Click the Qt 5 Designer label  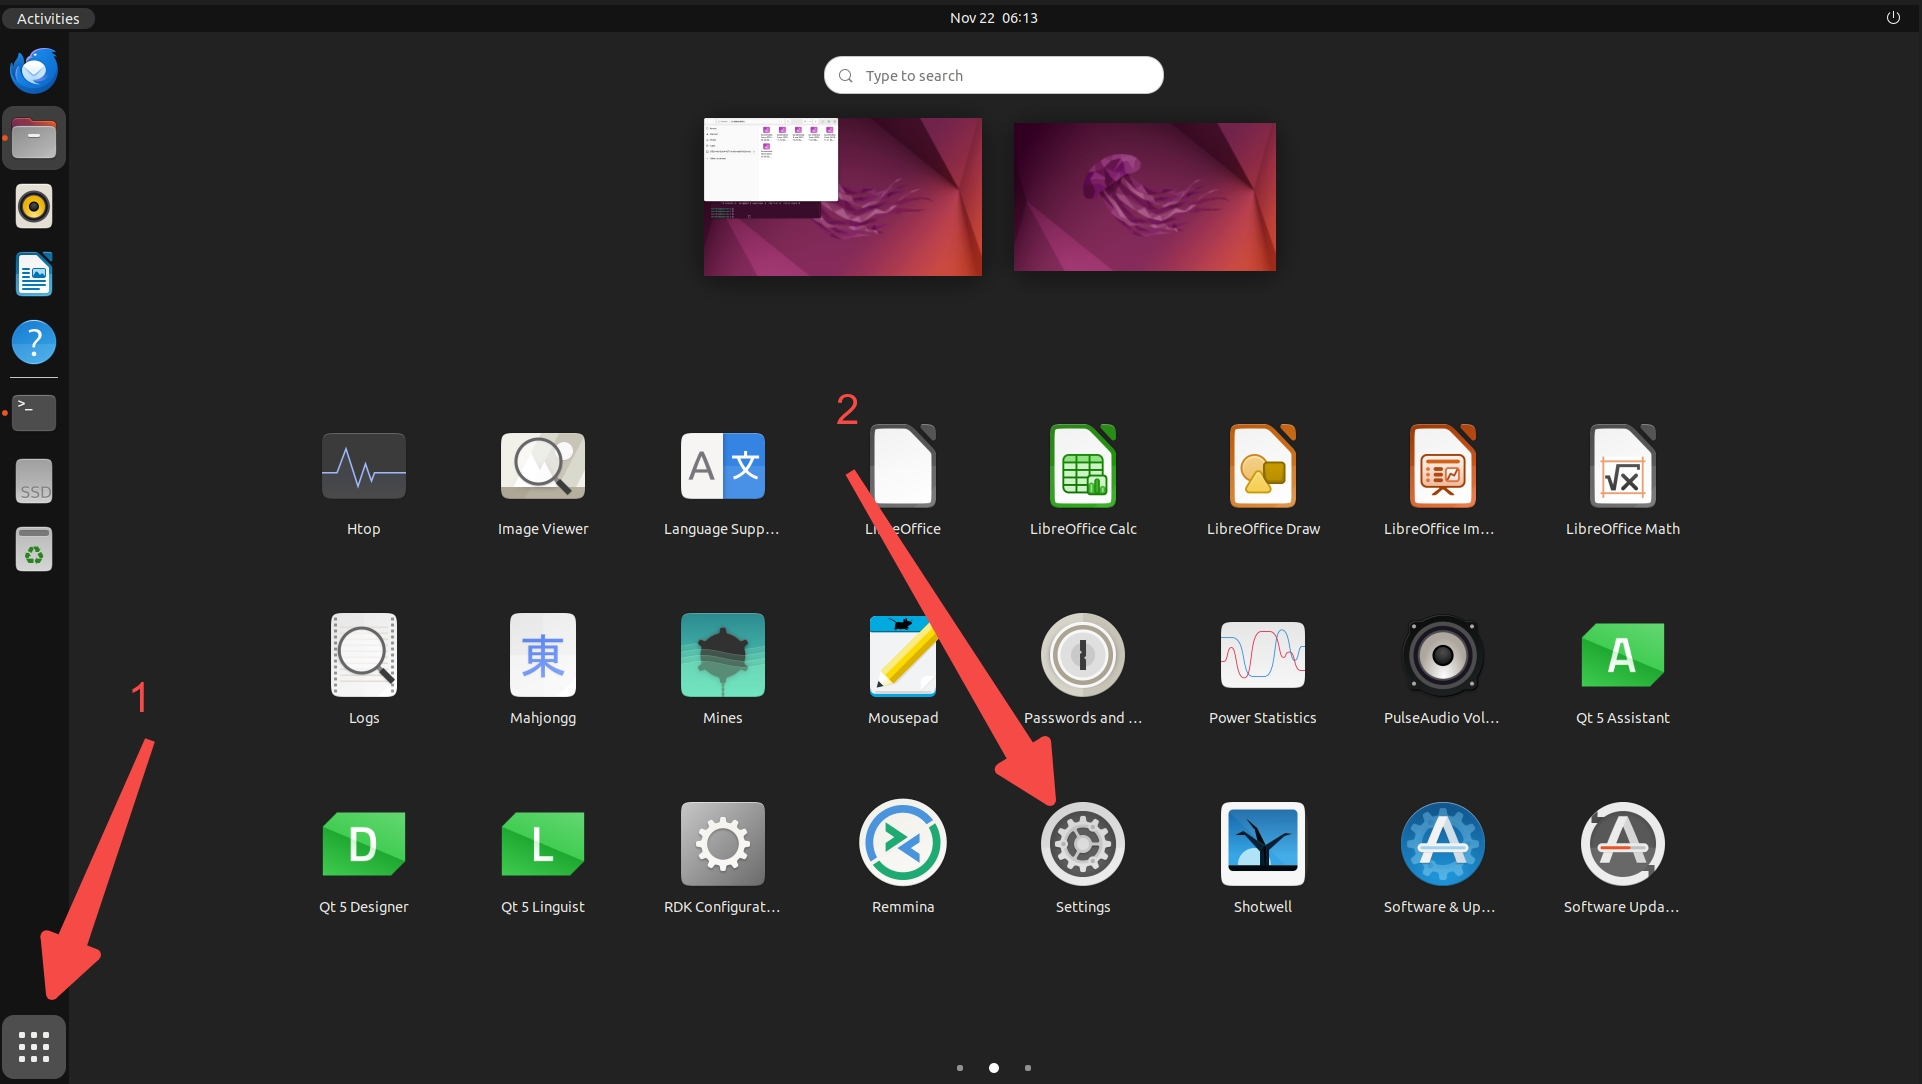pos(363,907)
